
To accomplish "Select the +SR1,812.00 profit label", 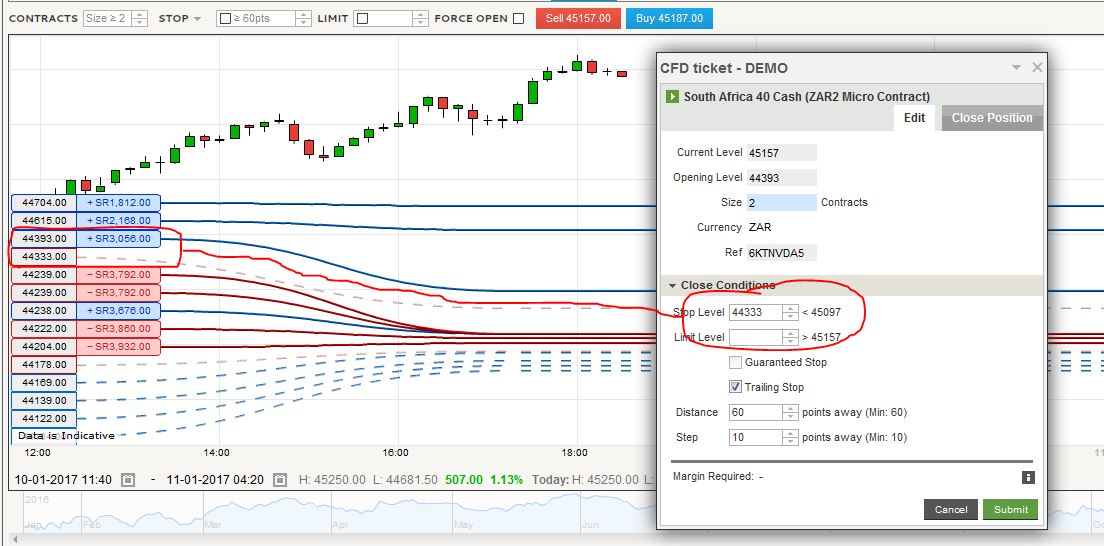I will point(118,202).
